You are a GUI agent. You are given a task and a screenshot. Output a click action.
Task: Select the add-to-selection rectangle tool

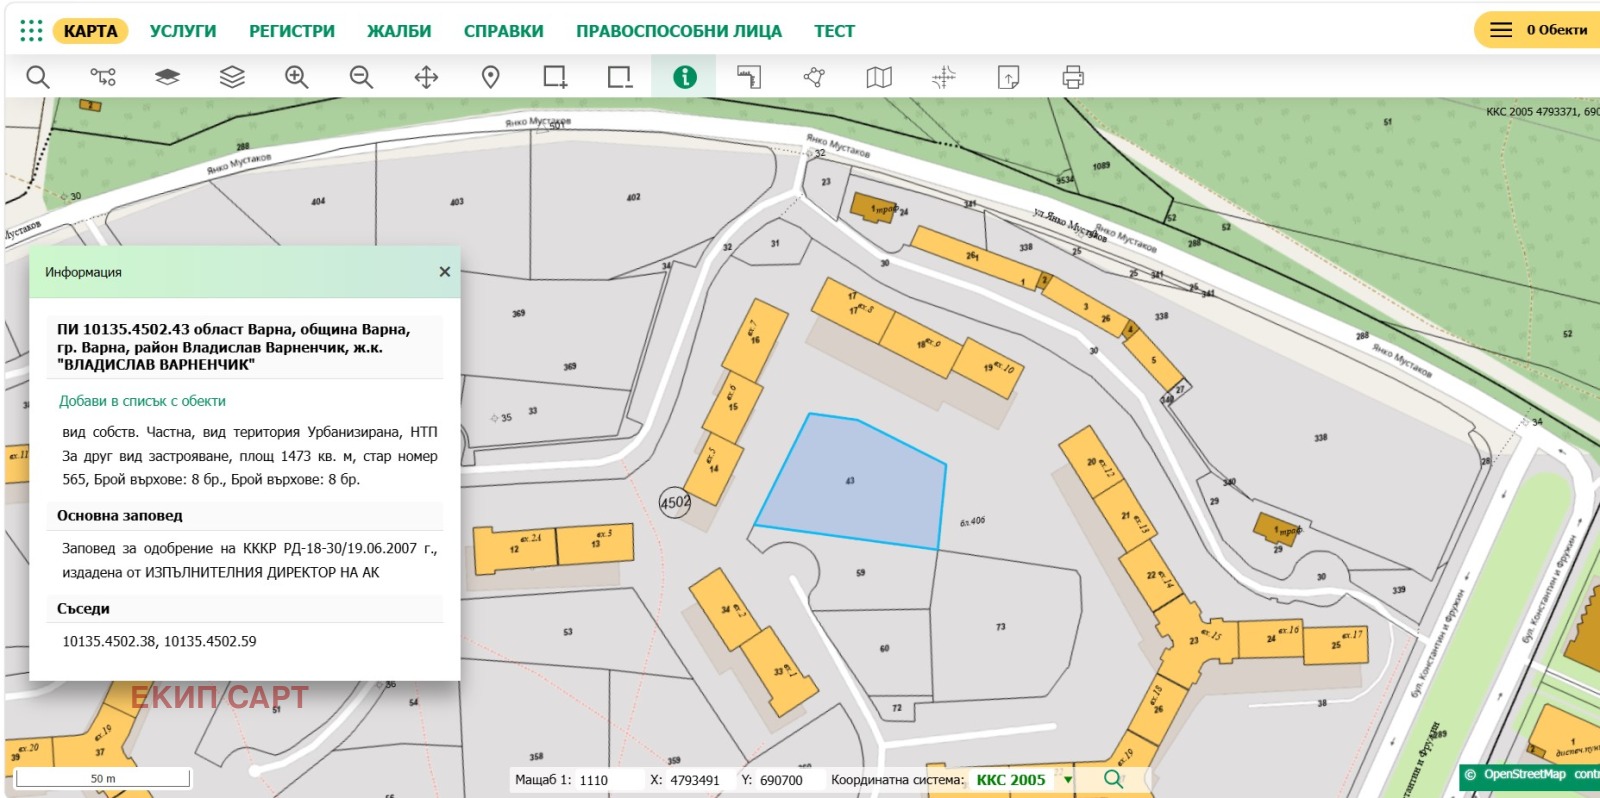555,77
